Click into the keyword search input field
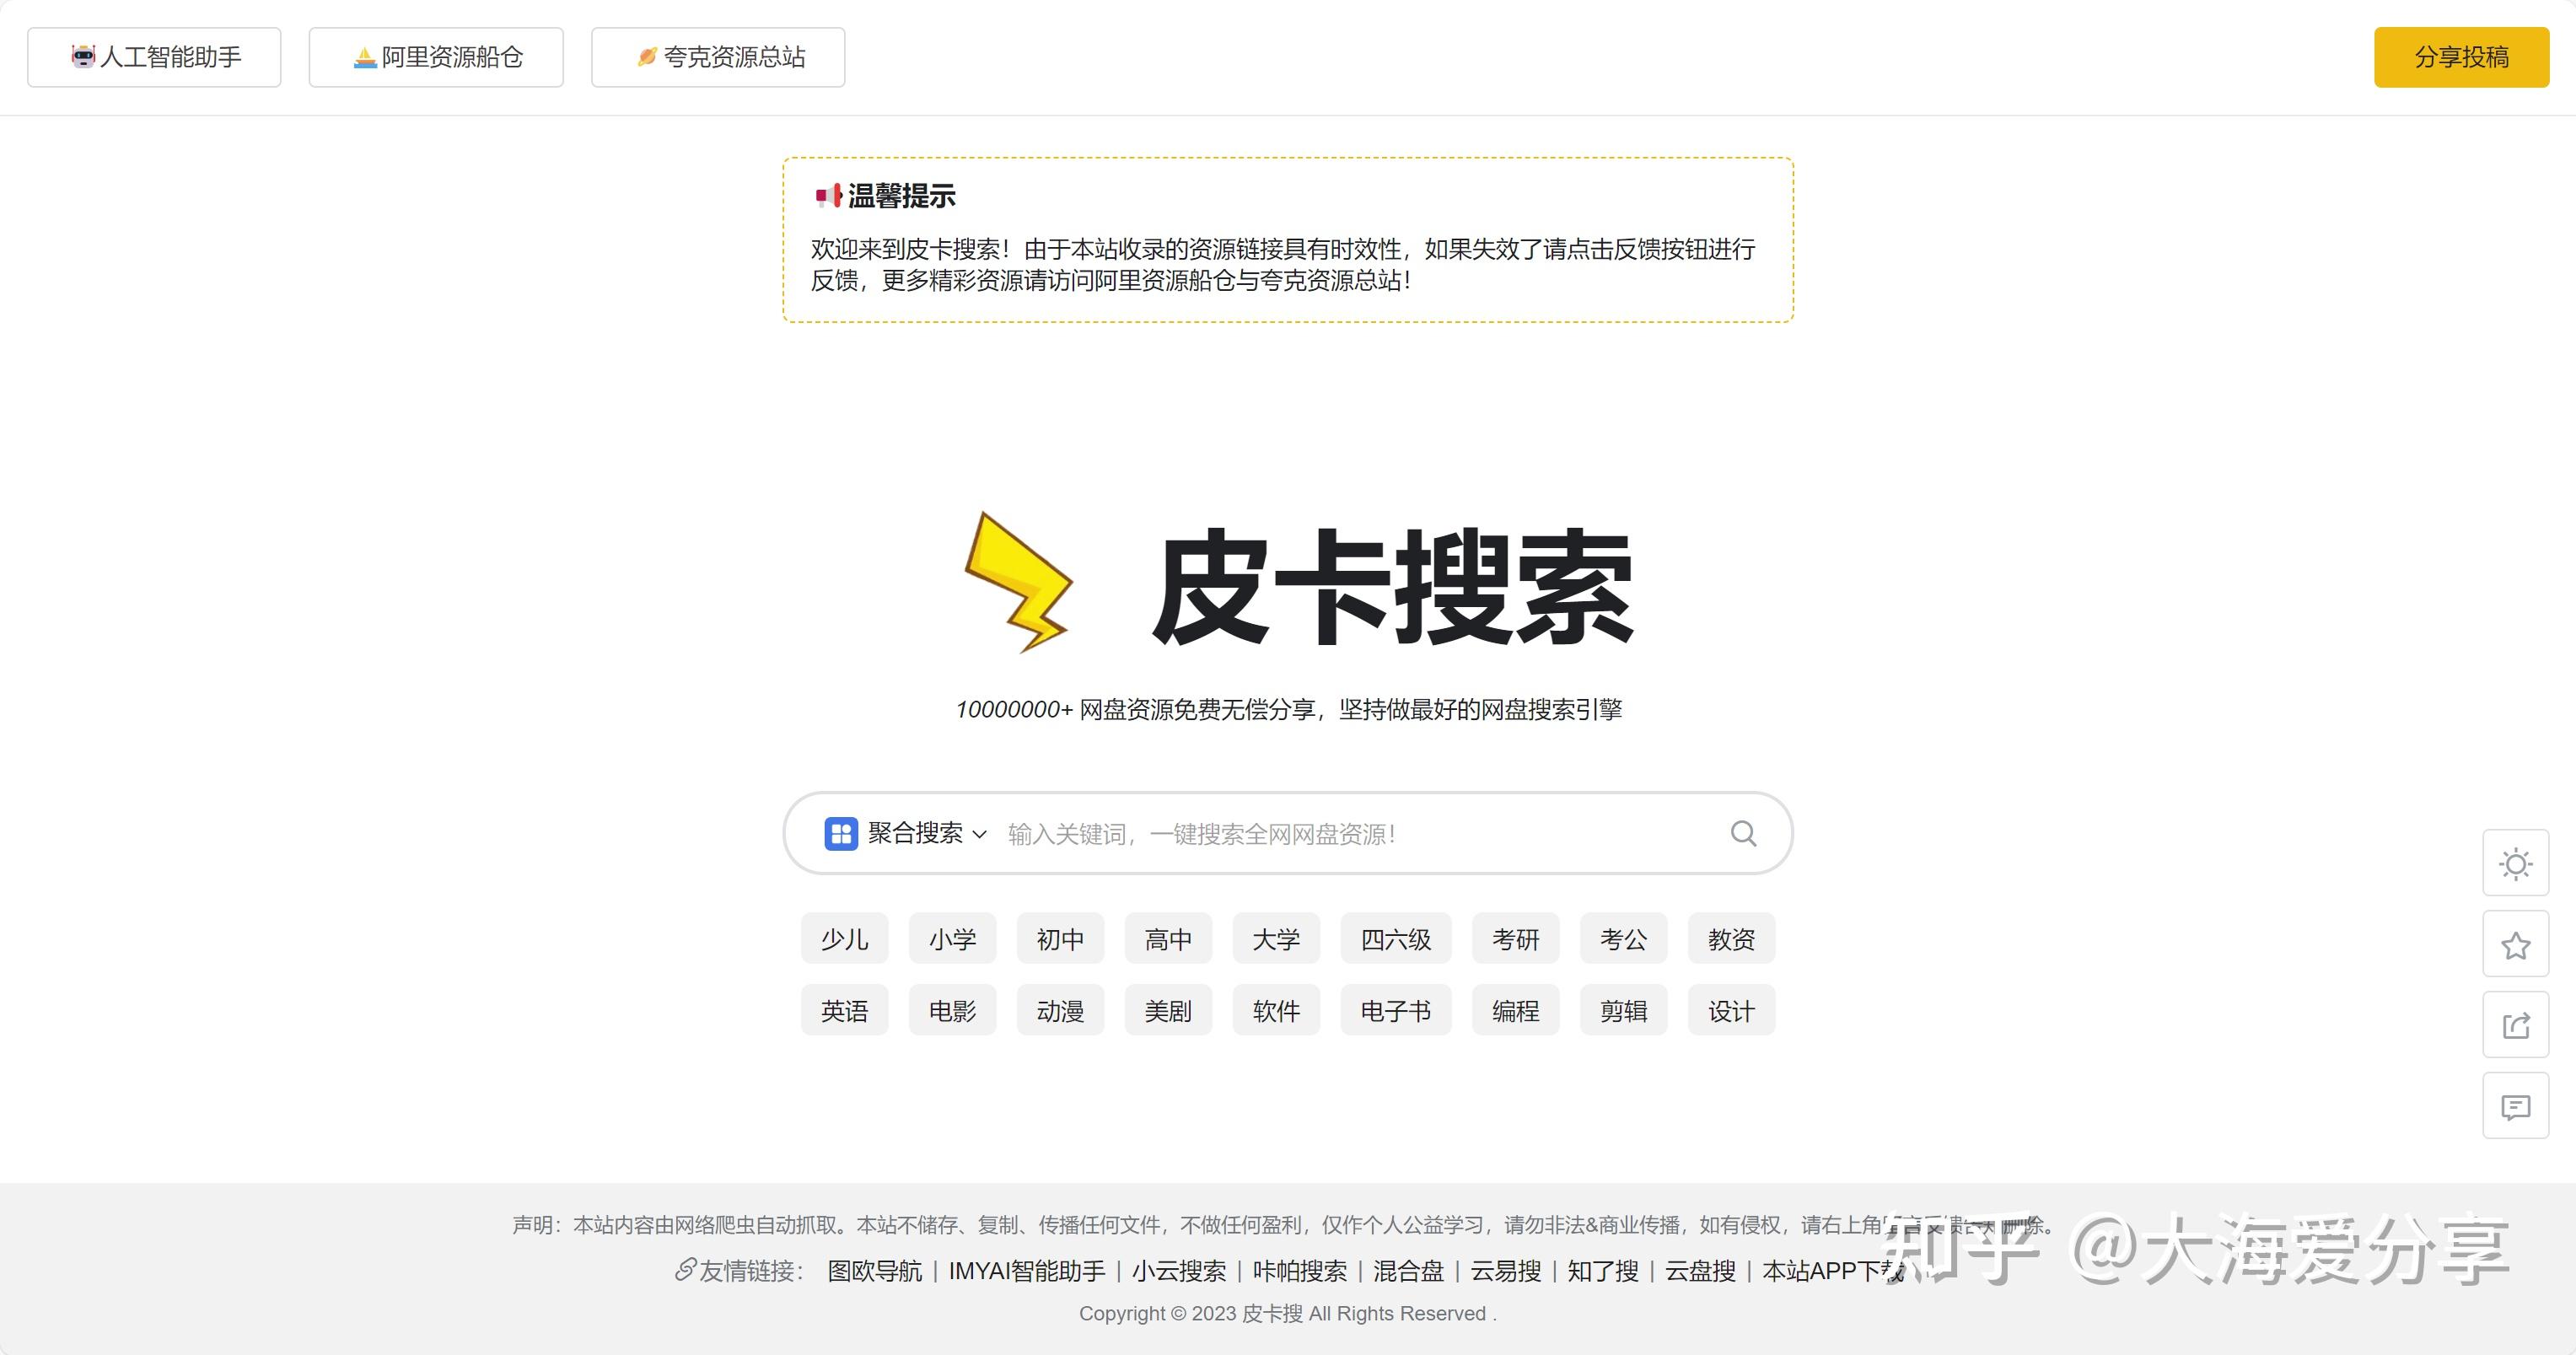2576x1355 pixels. click(1360, 834)
